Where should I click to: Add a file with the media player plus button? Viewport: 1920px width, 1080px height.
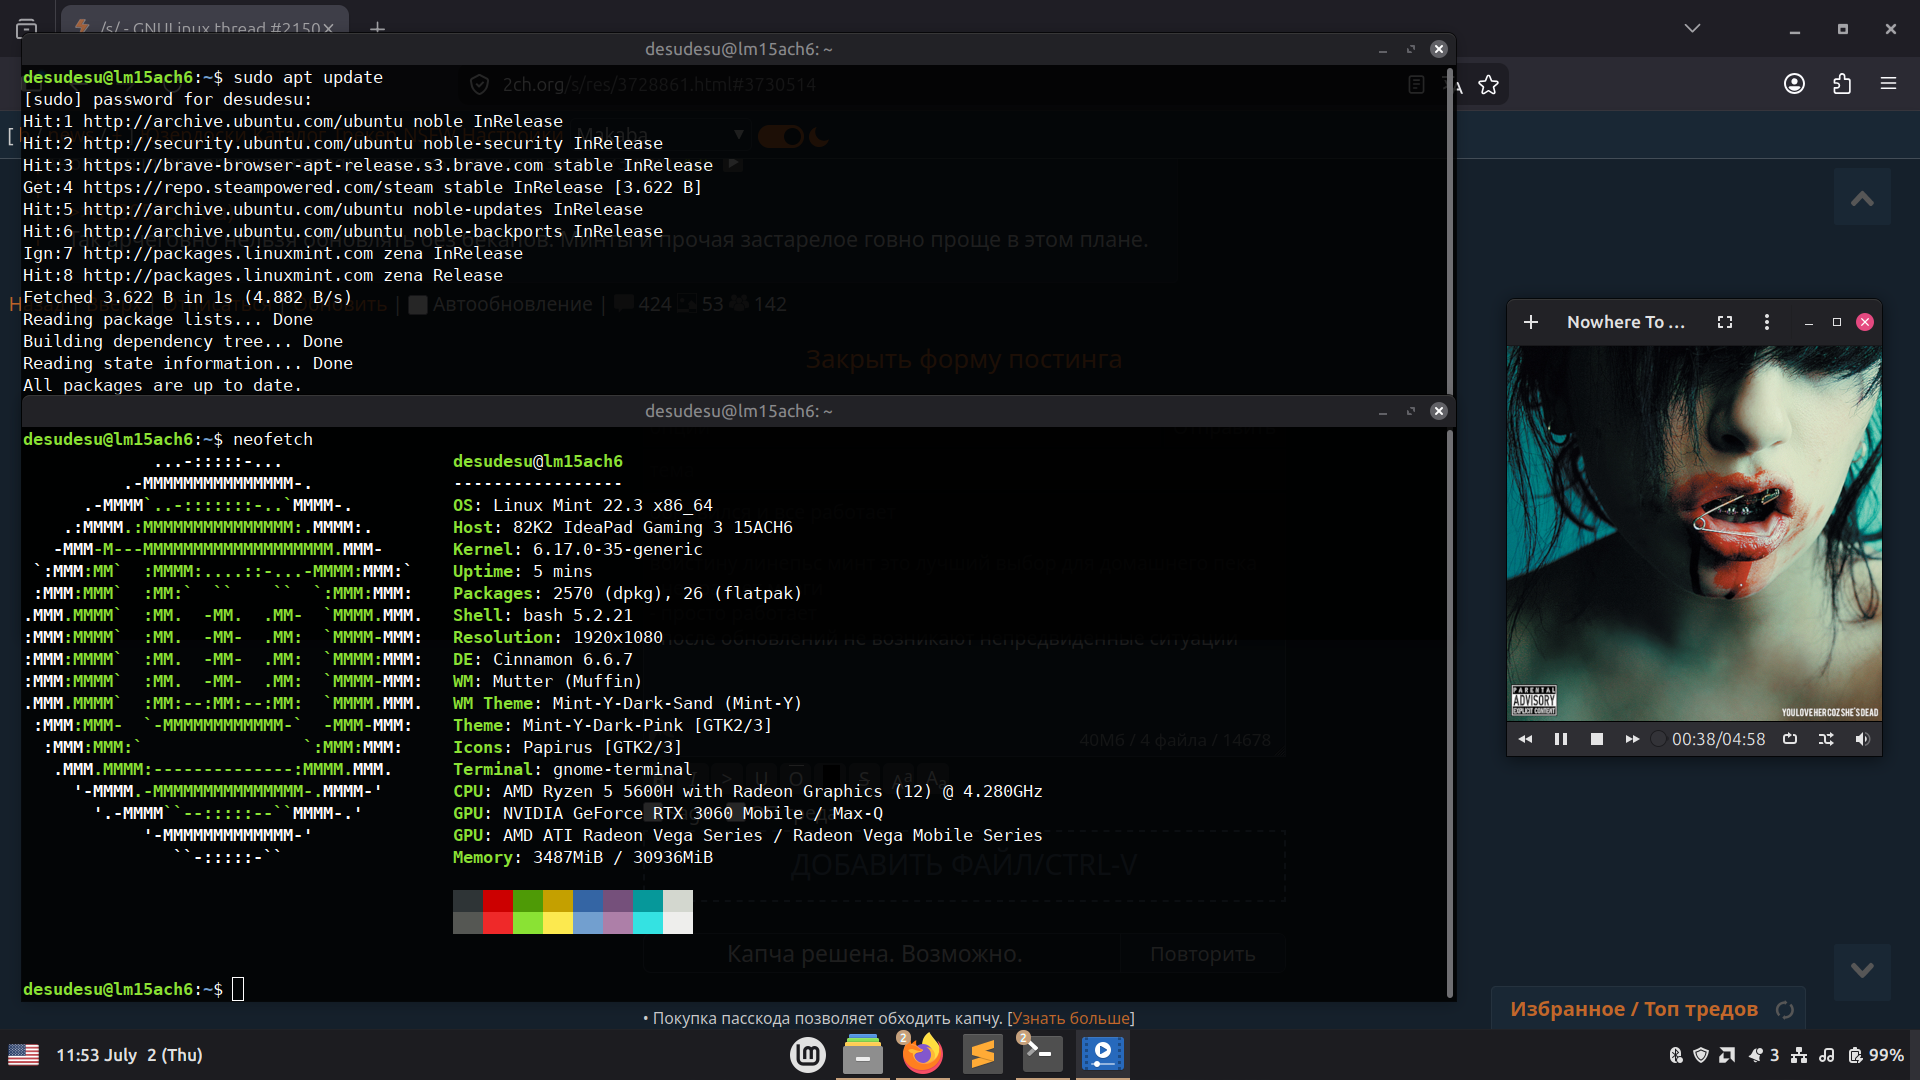pos(1530,322)
